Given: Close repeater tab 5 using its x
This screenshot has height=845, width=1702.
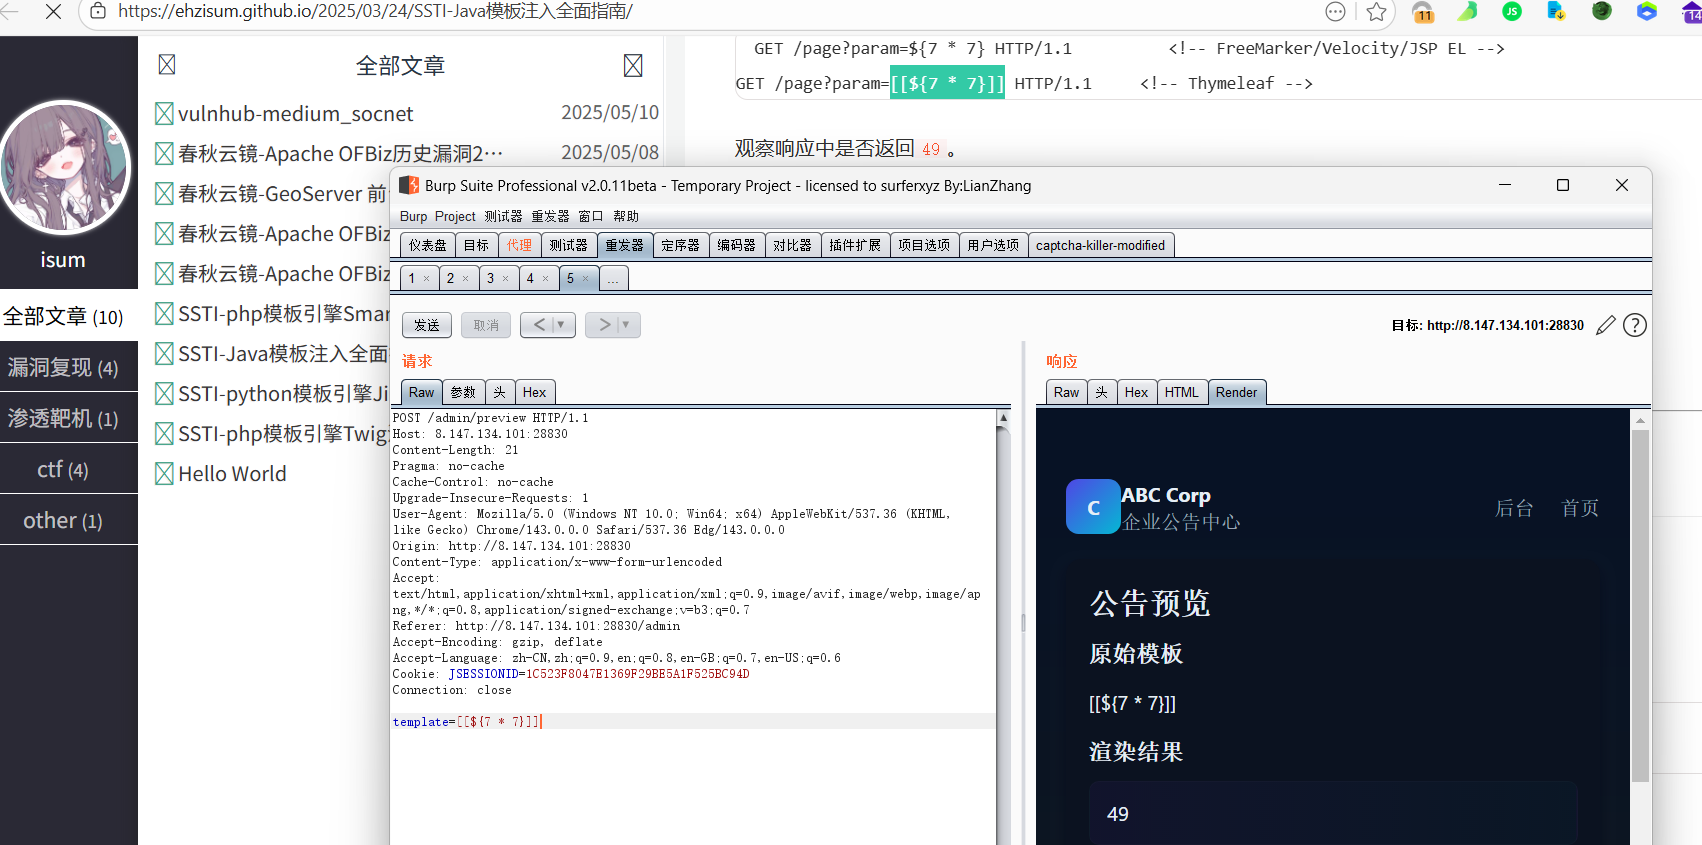Looking at the screenshot, I should pos(586,279).
